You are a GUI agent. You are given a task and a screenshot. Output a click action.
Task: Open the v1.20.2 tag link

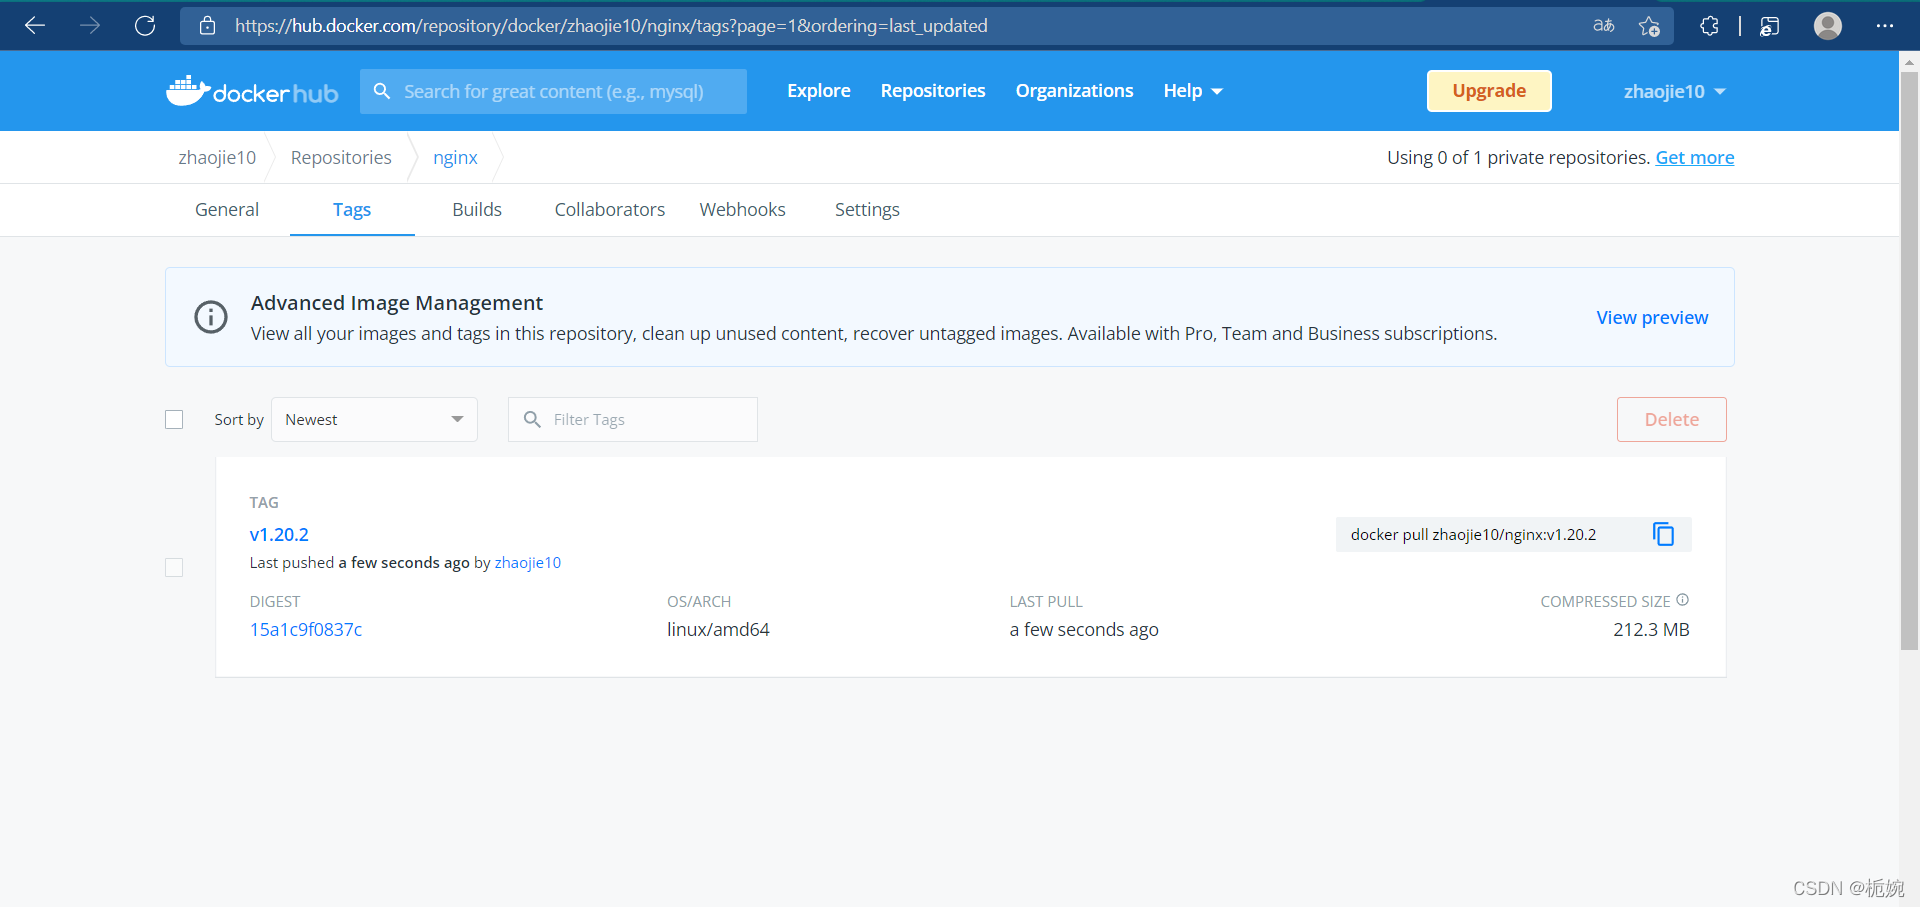(x=279, y=534)
